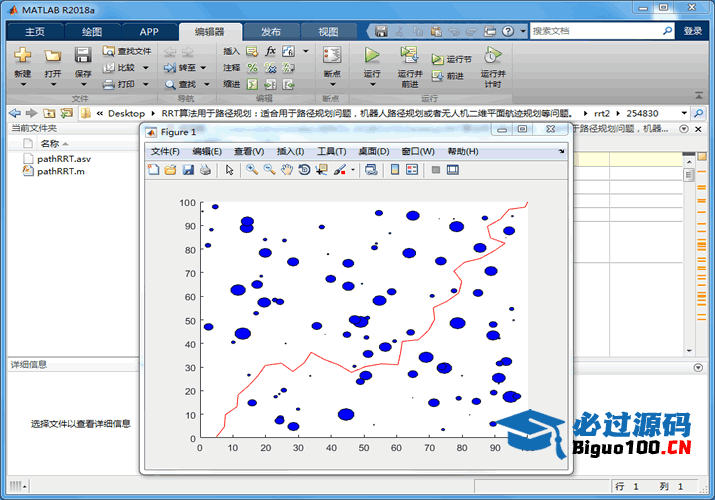Screen dimensions: 715x500
Task: Open the Tools (工具) menu in Figure 1
Action: (332, 151)
